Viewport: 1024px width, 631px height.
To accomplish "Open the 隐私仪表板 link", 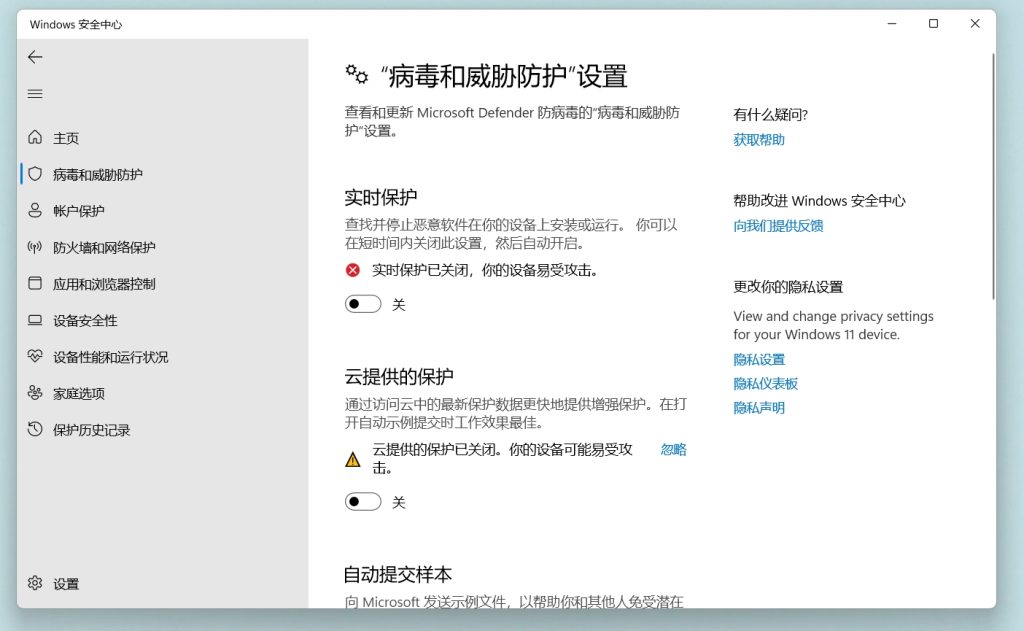I will point(765,383).
